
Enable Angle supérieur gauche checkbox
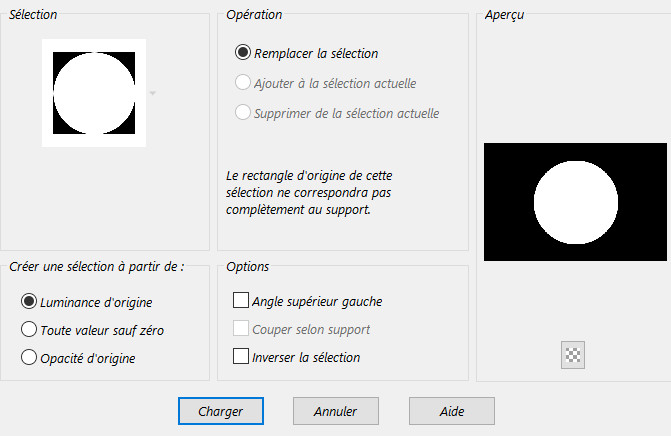[x=241, y=300]
